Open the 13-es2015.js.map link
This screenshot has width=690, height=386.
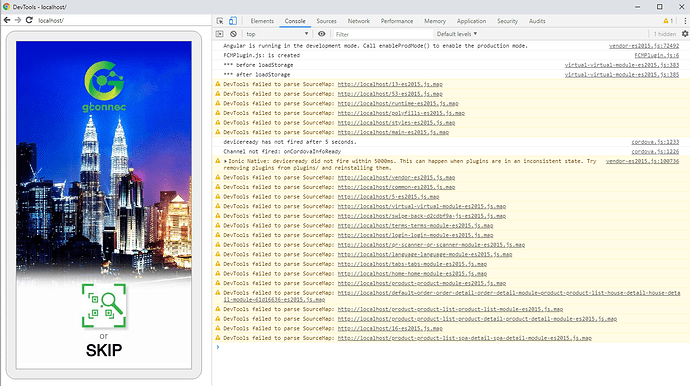[390, 84]
